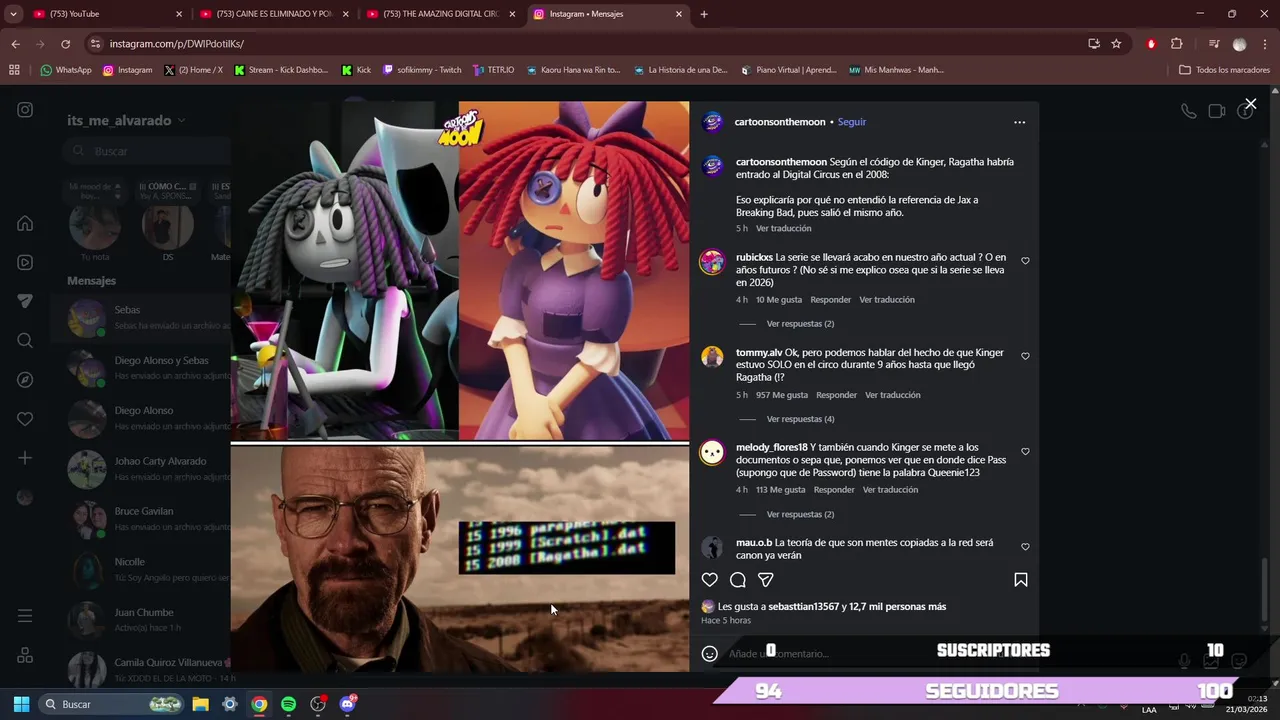Screen dimensions: 1280x720
Task: Like mau.o.b's comment with the heart
Action: pos(1025,547)
